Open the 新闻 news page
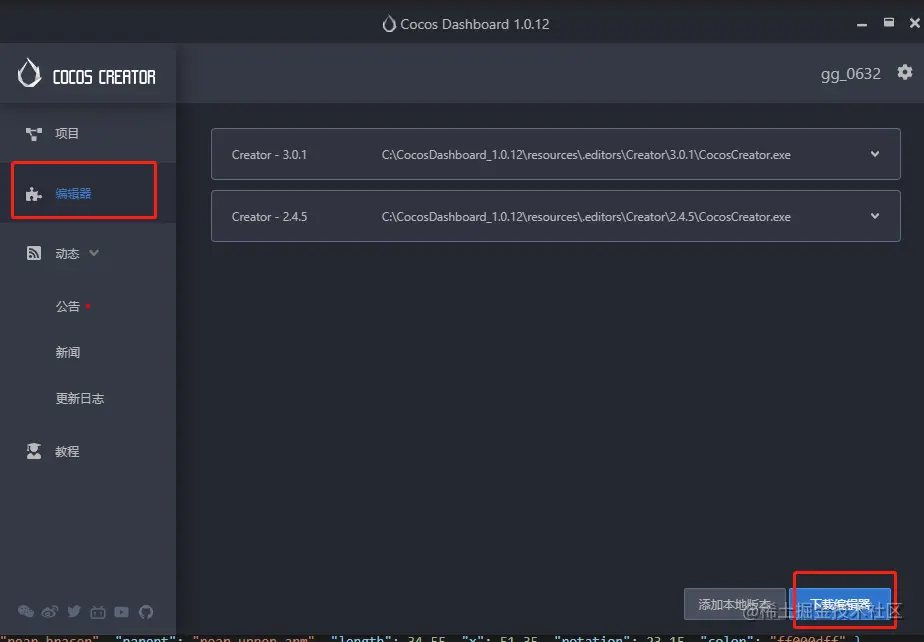924x642 pixels. click(x=67, y=353)
